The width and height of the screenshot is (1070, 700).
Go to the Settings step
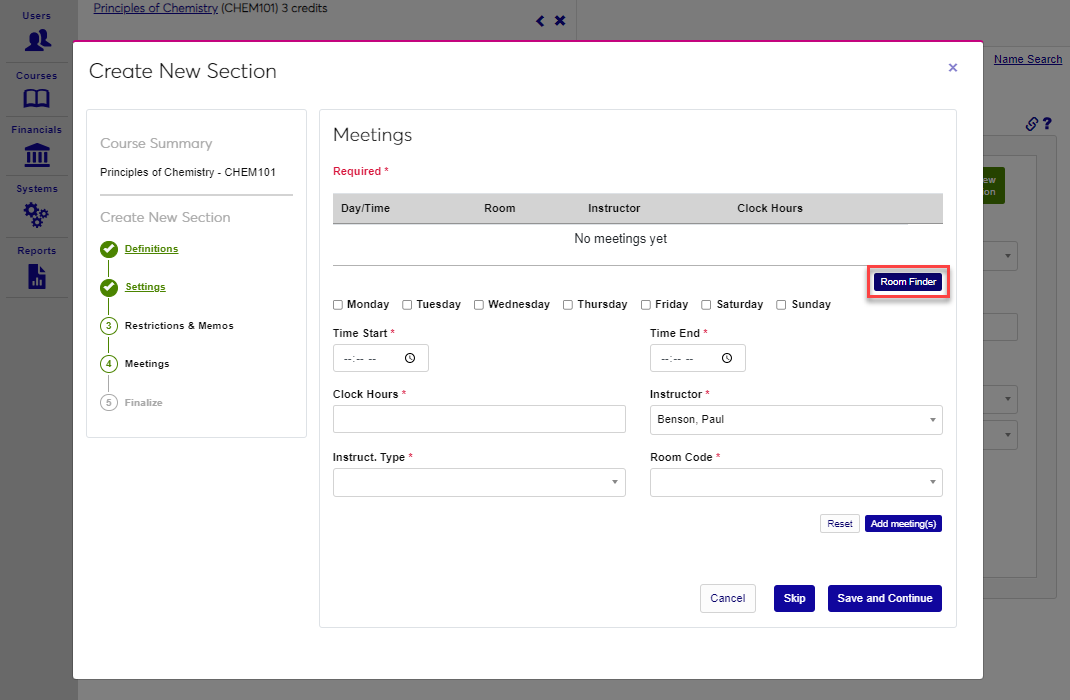tap(145, 287)
